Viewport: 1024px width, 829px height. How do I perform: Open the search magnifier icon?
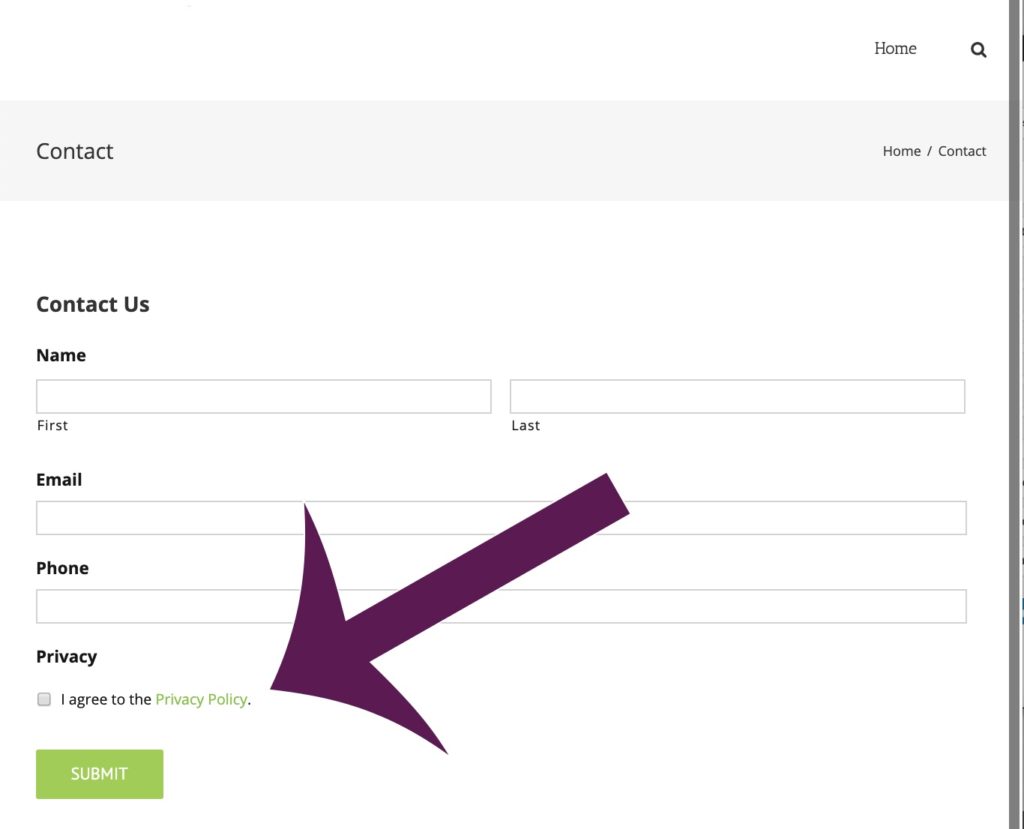[x=977, y=49]
